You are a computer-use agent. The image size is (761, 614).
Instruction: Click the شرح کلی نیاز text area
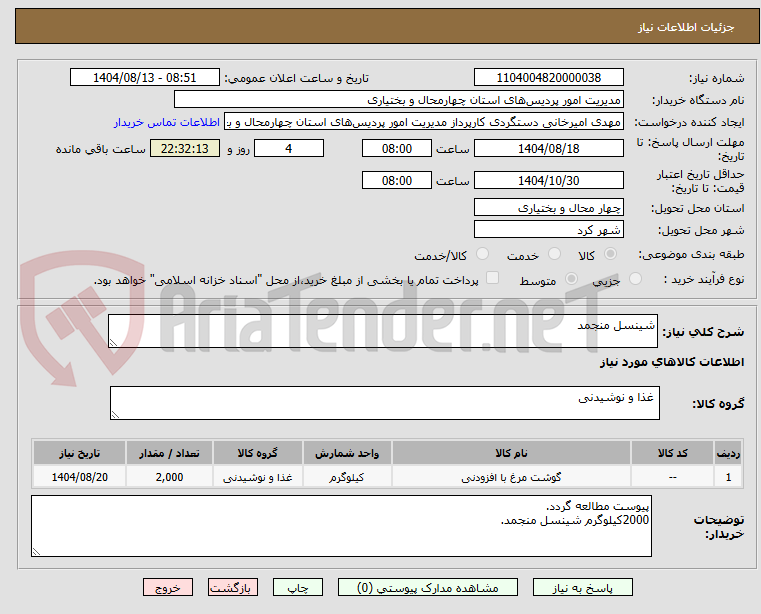[382, 331]
